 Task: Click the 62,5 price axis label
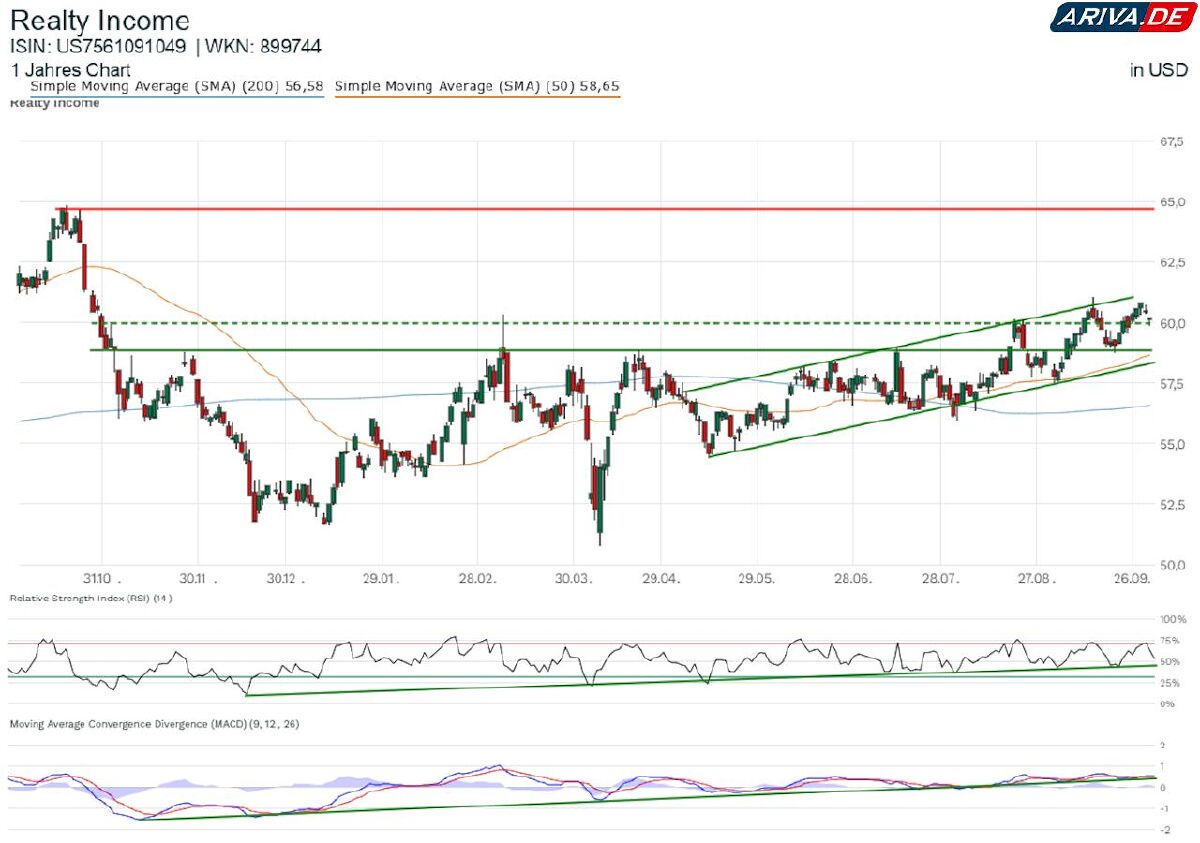(1173, 262)
